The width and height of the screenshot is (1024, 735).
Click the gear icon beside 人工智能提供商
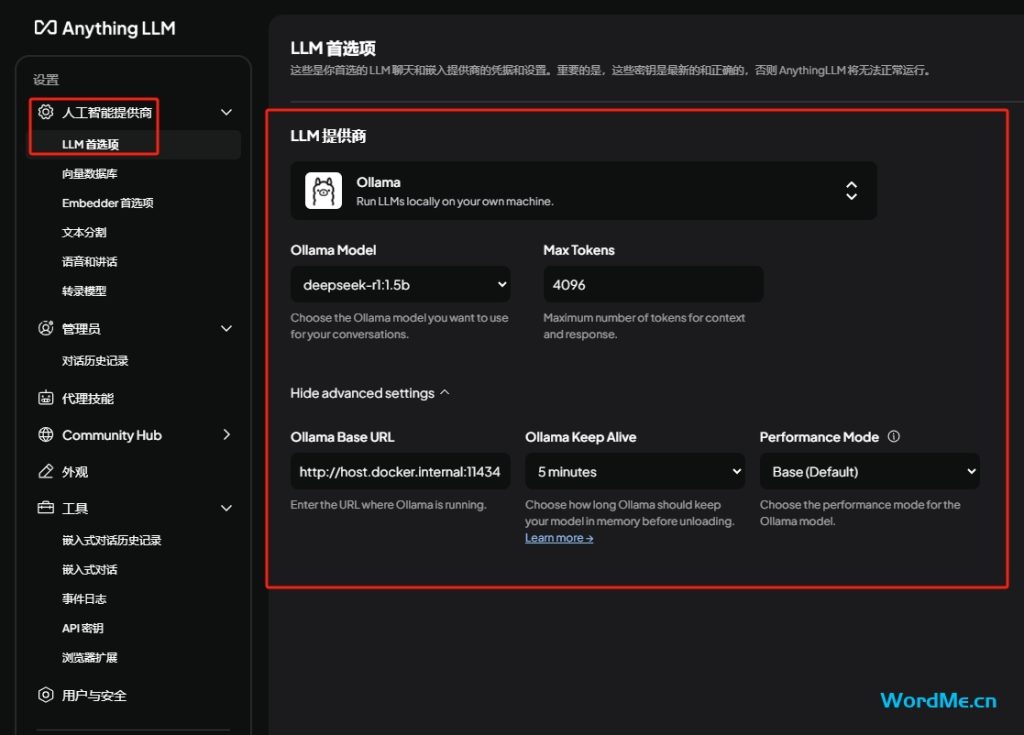45,112
